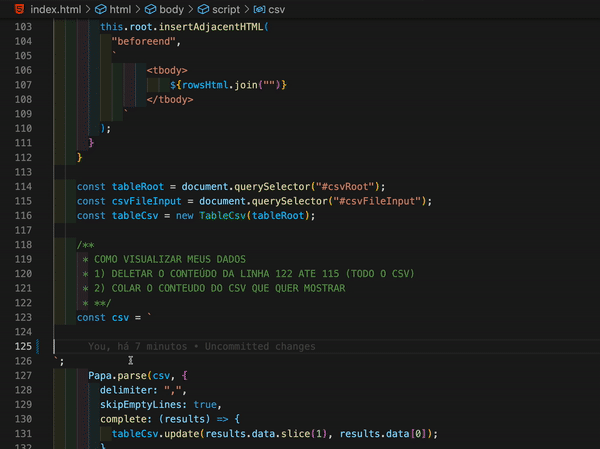Click "csvFileInput" variable on line 115
The image size is (600, 449).
click(147, 201)
